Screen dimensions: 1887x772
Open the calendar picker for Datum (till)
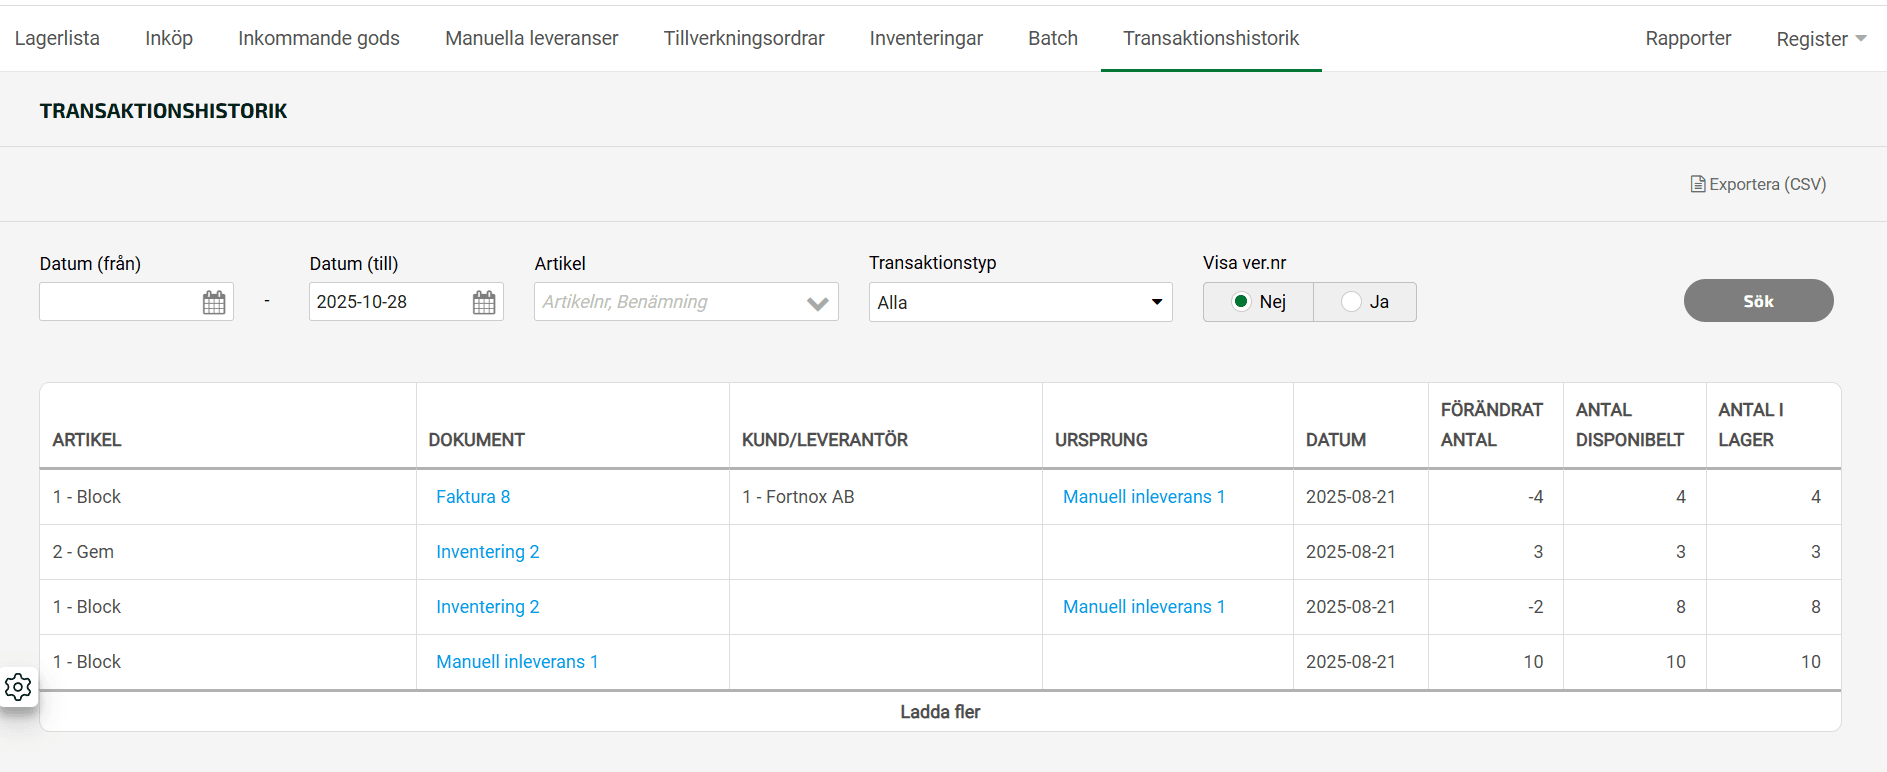[484, 302]
